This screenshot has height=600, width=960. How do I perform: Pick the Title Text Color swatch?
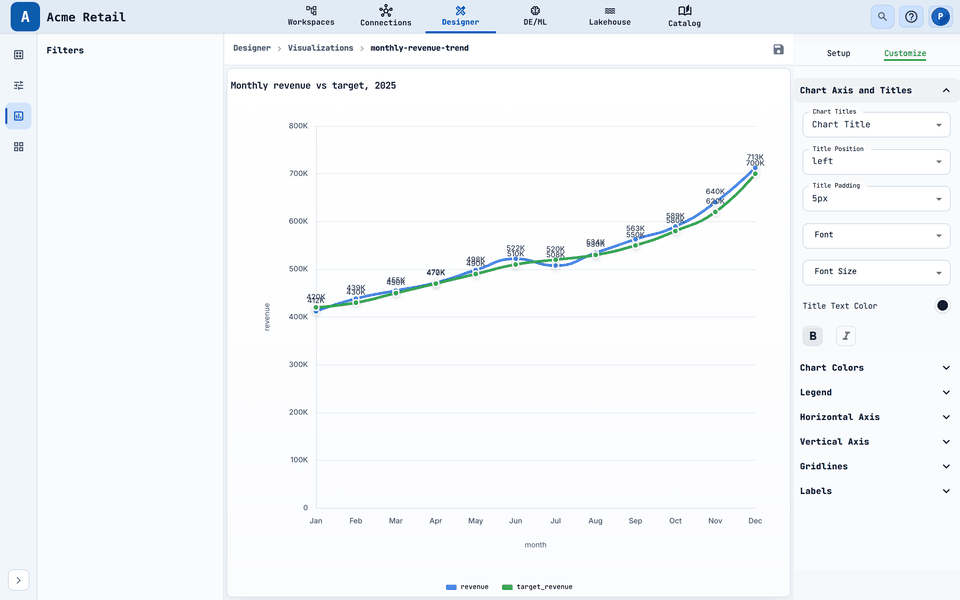(x=942, y=306)
